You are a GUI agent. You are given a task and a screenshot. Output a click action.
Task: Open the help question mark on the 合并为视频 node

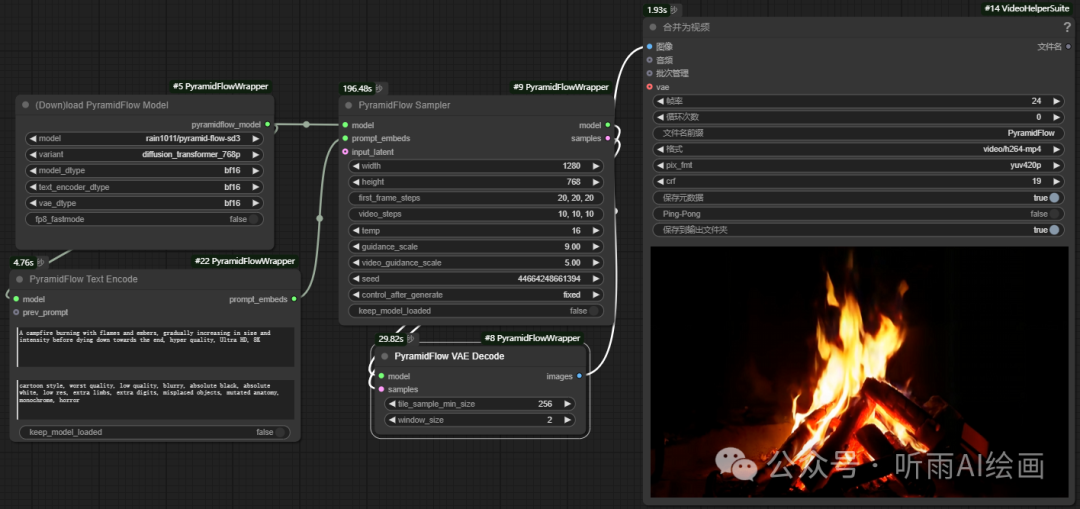click(x=1067, y=28)
